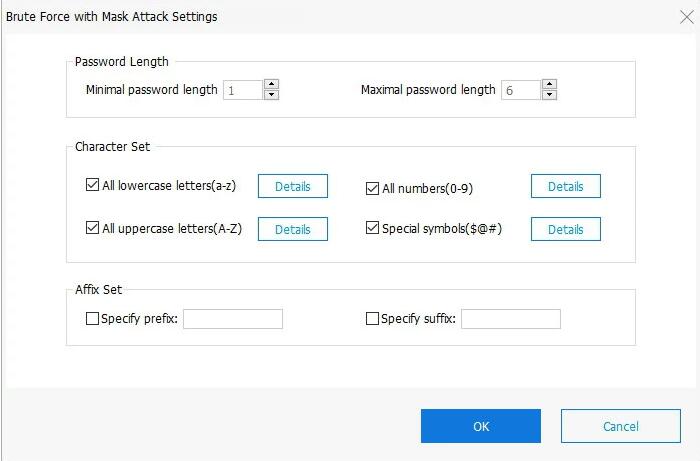700x461 pixels.
Task: Enable the Specify suffix checkbox
Action: 372,319
